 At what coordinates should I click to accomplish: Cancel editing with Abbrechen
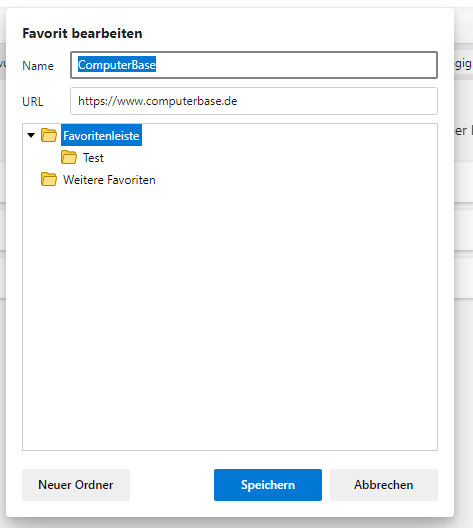pyautogui.click(x=383, y=485)
